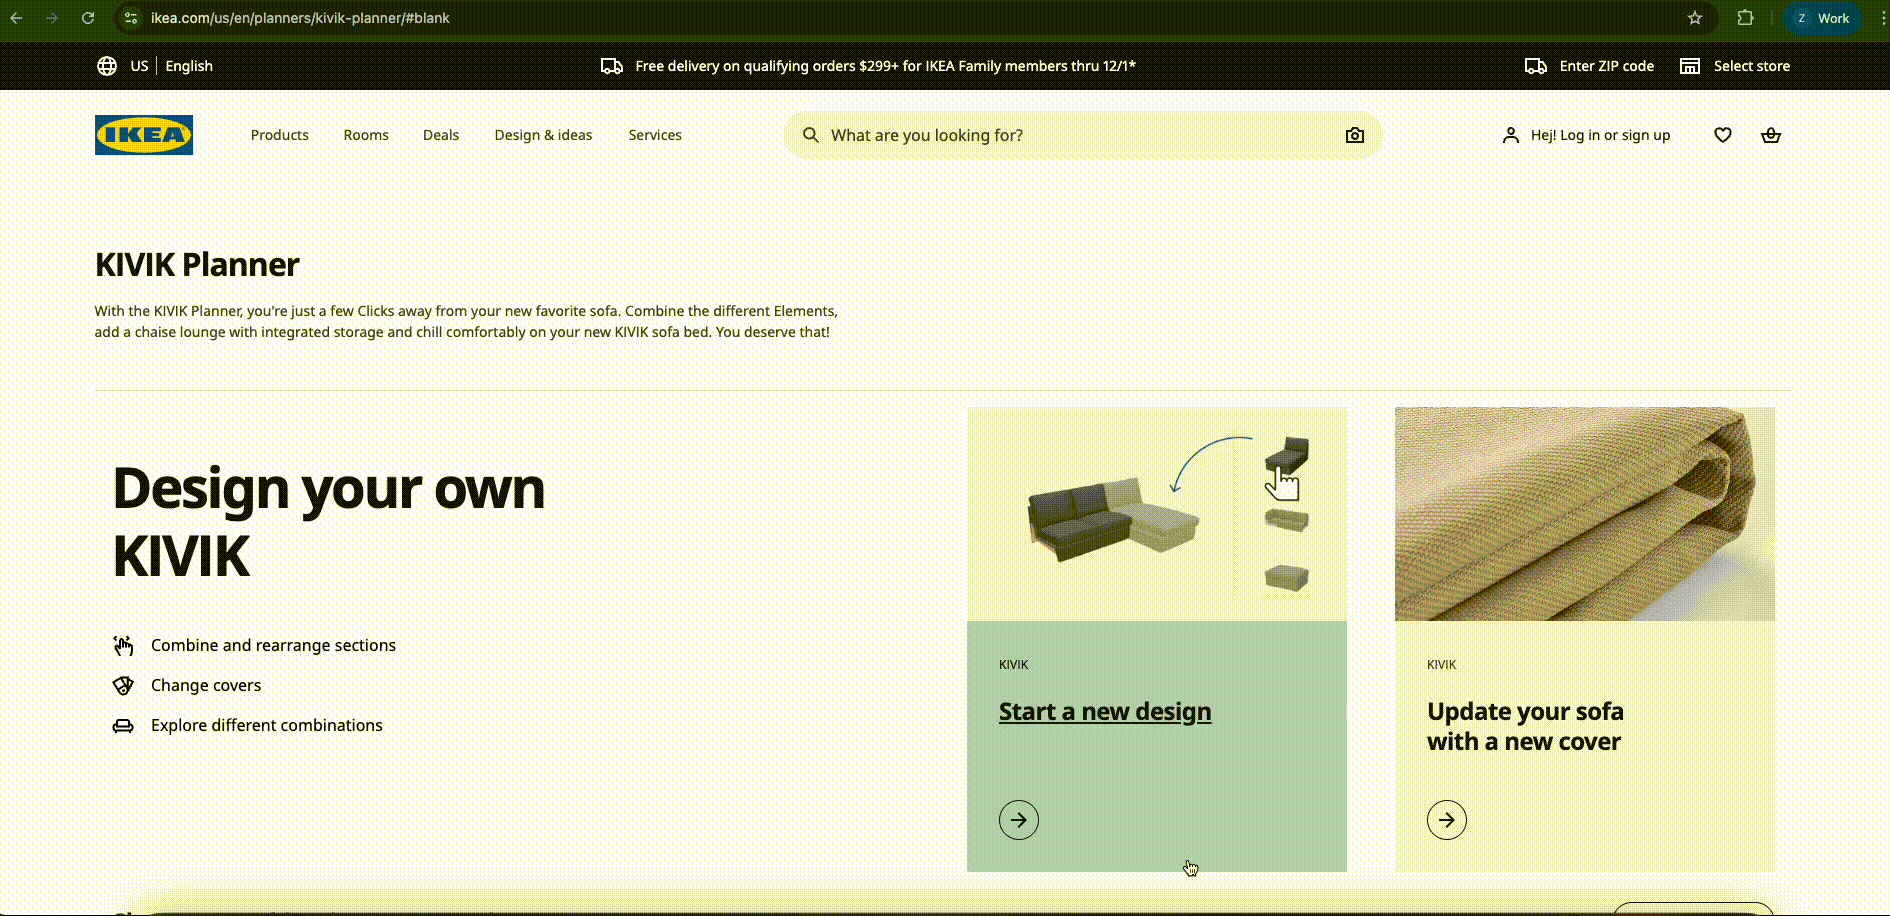Click the search bar What are you looking for
Image resolution: width=1890 pixels, height=916 pixels.
coord(1000,135)
